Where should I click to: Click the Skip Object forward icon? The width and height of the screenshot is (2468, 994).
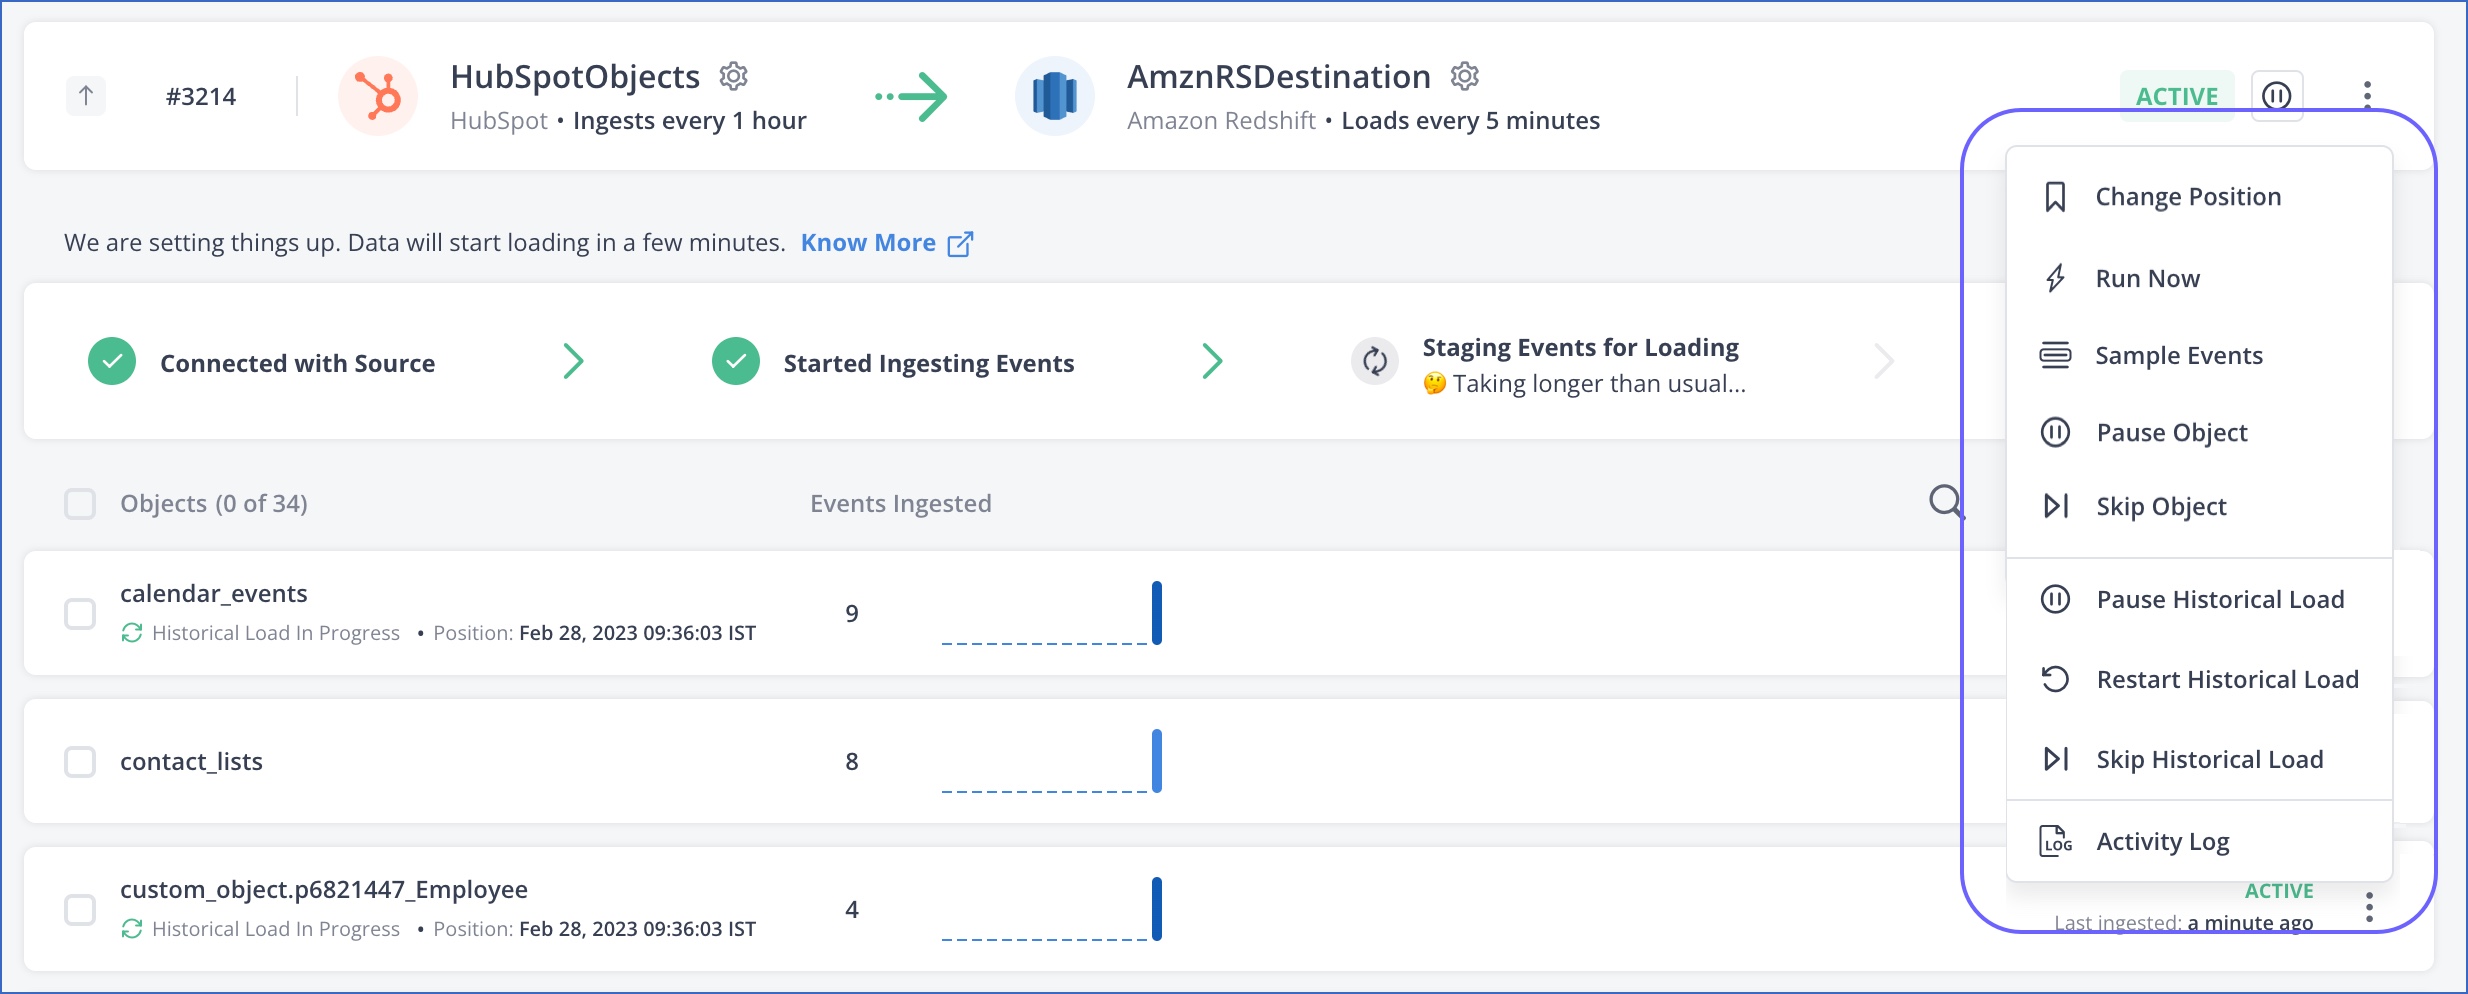point(2055,506)
